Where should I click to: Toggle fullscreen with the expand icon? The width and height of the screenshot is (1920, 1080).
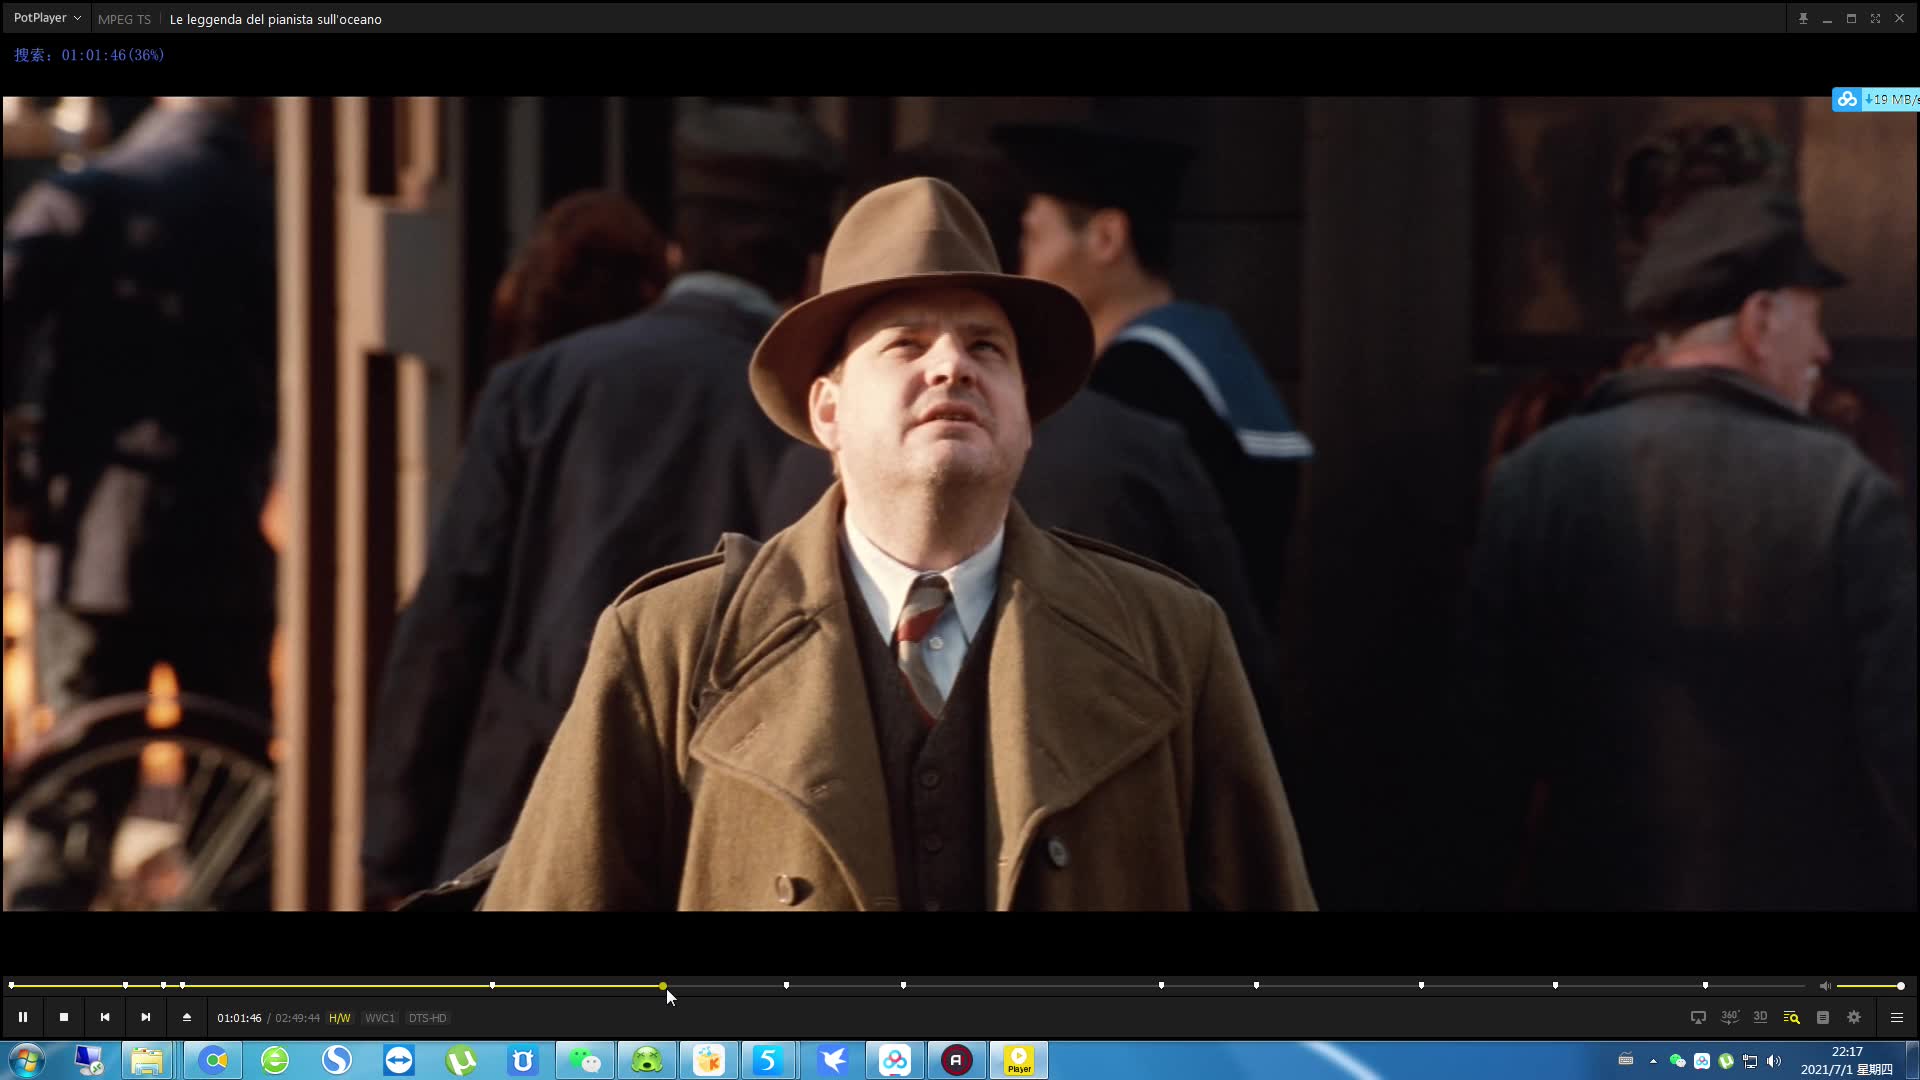(1875, 18)
